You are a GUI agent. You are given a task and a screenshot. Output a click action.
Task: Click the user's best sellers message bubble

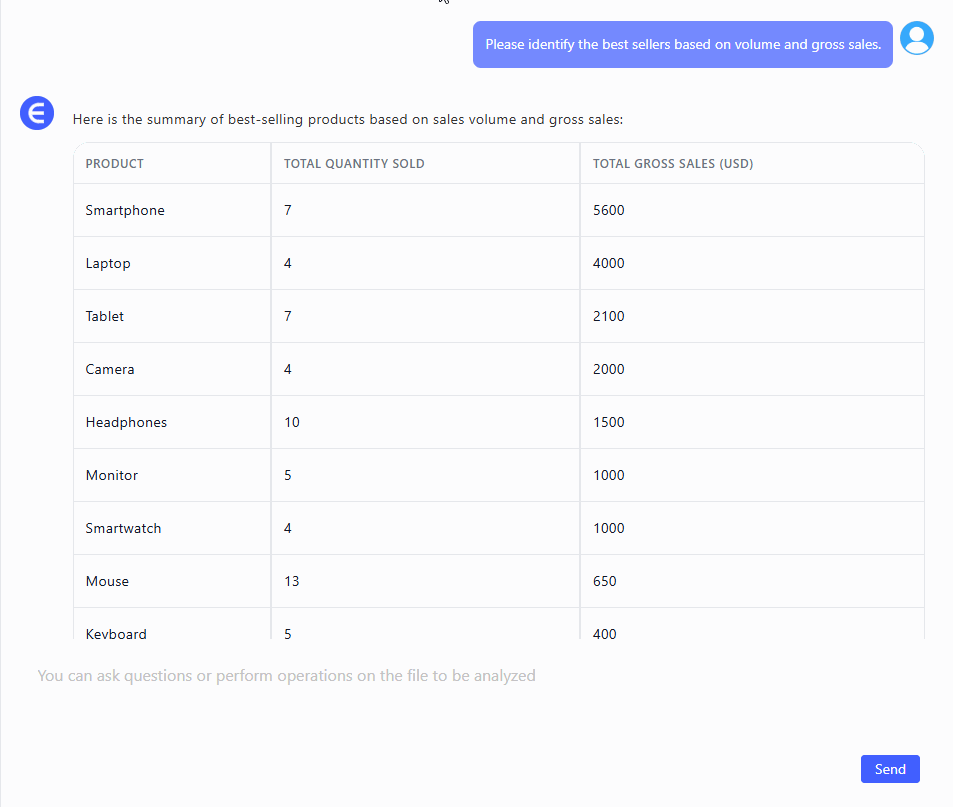tap(682, 45)
